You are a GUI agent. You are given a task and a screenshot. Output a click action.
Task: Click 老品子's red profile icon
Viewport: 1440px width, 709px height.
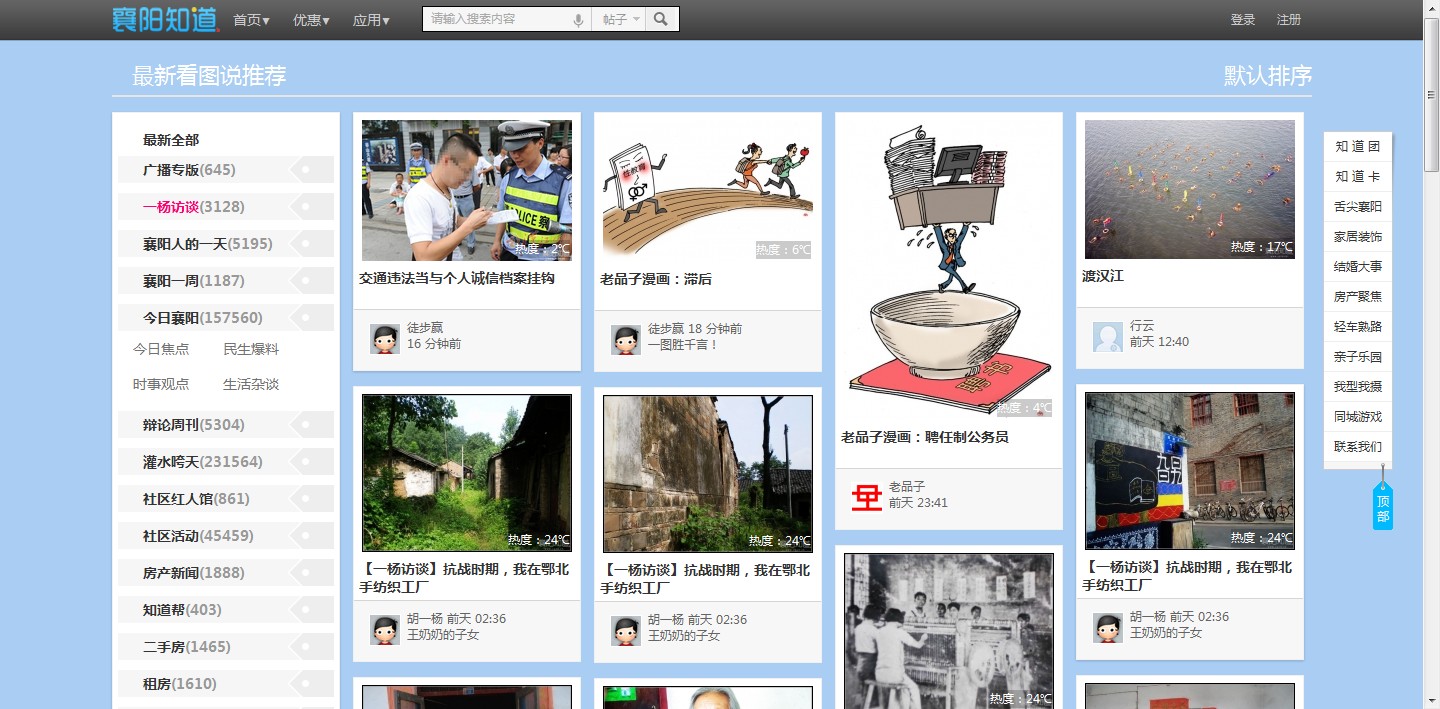(866, 494)
